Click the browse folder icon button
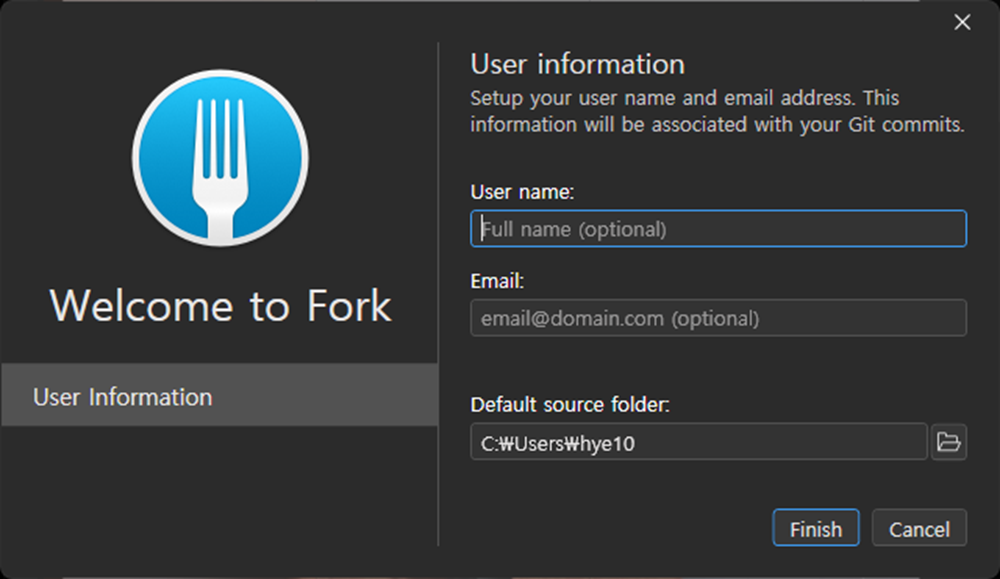The width and height of the screenshot is (1000, 579). tap(948, 442)
